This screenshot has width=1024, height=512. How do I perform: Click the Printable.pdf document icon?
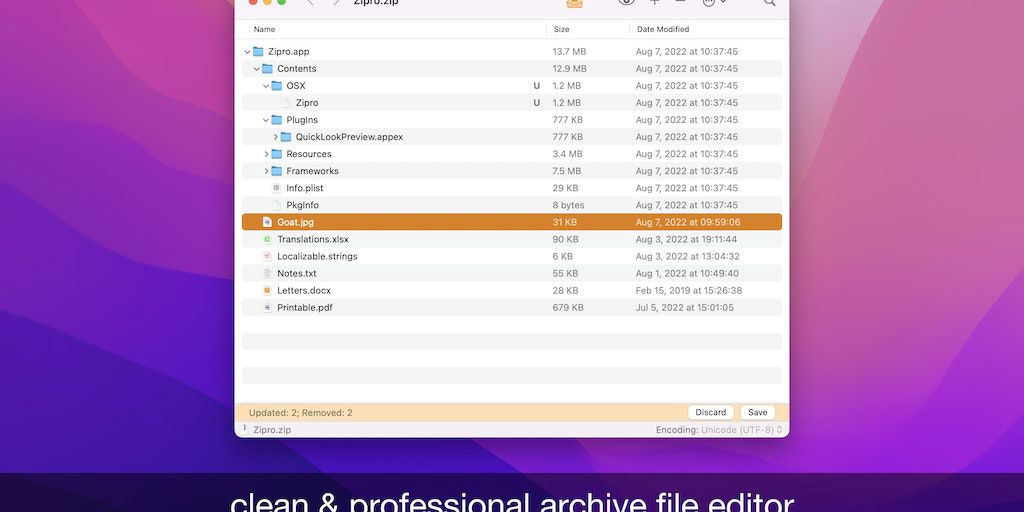tap(267, 307)
